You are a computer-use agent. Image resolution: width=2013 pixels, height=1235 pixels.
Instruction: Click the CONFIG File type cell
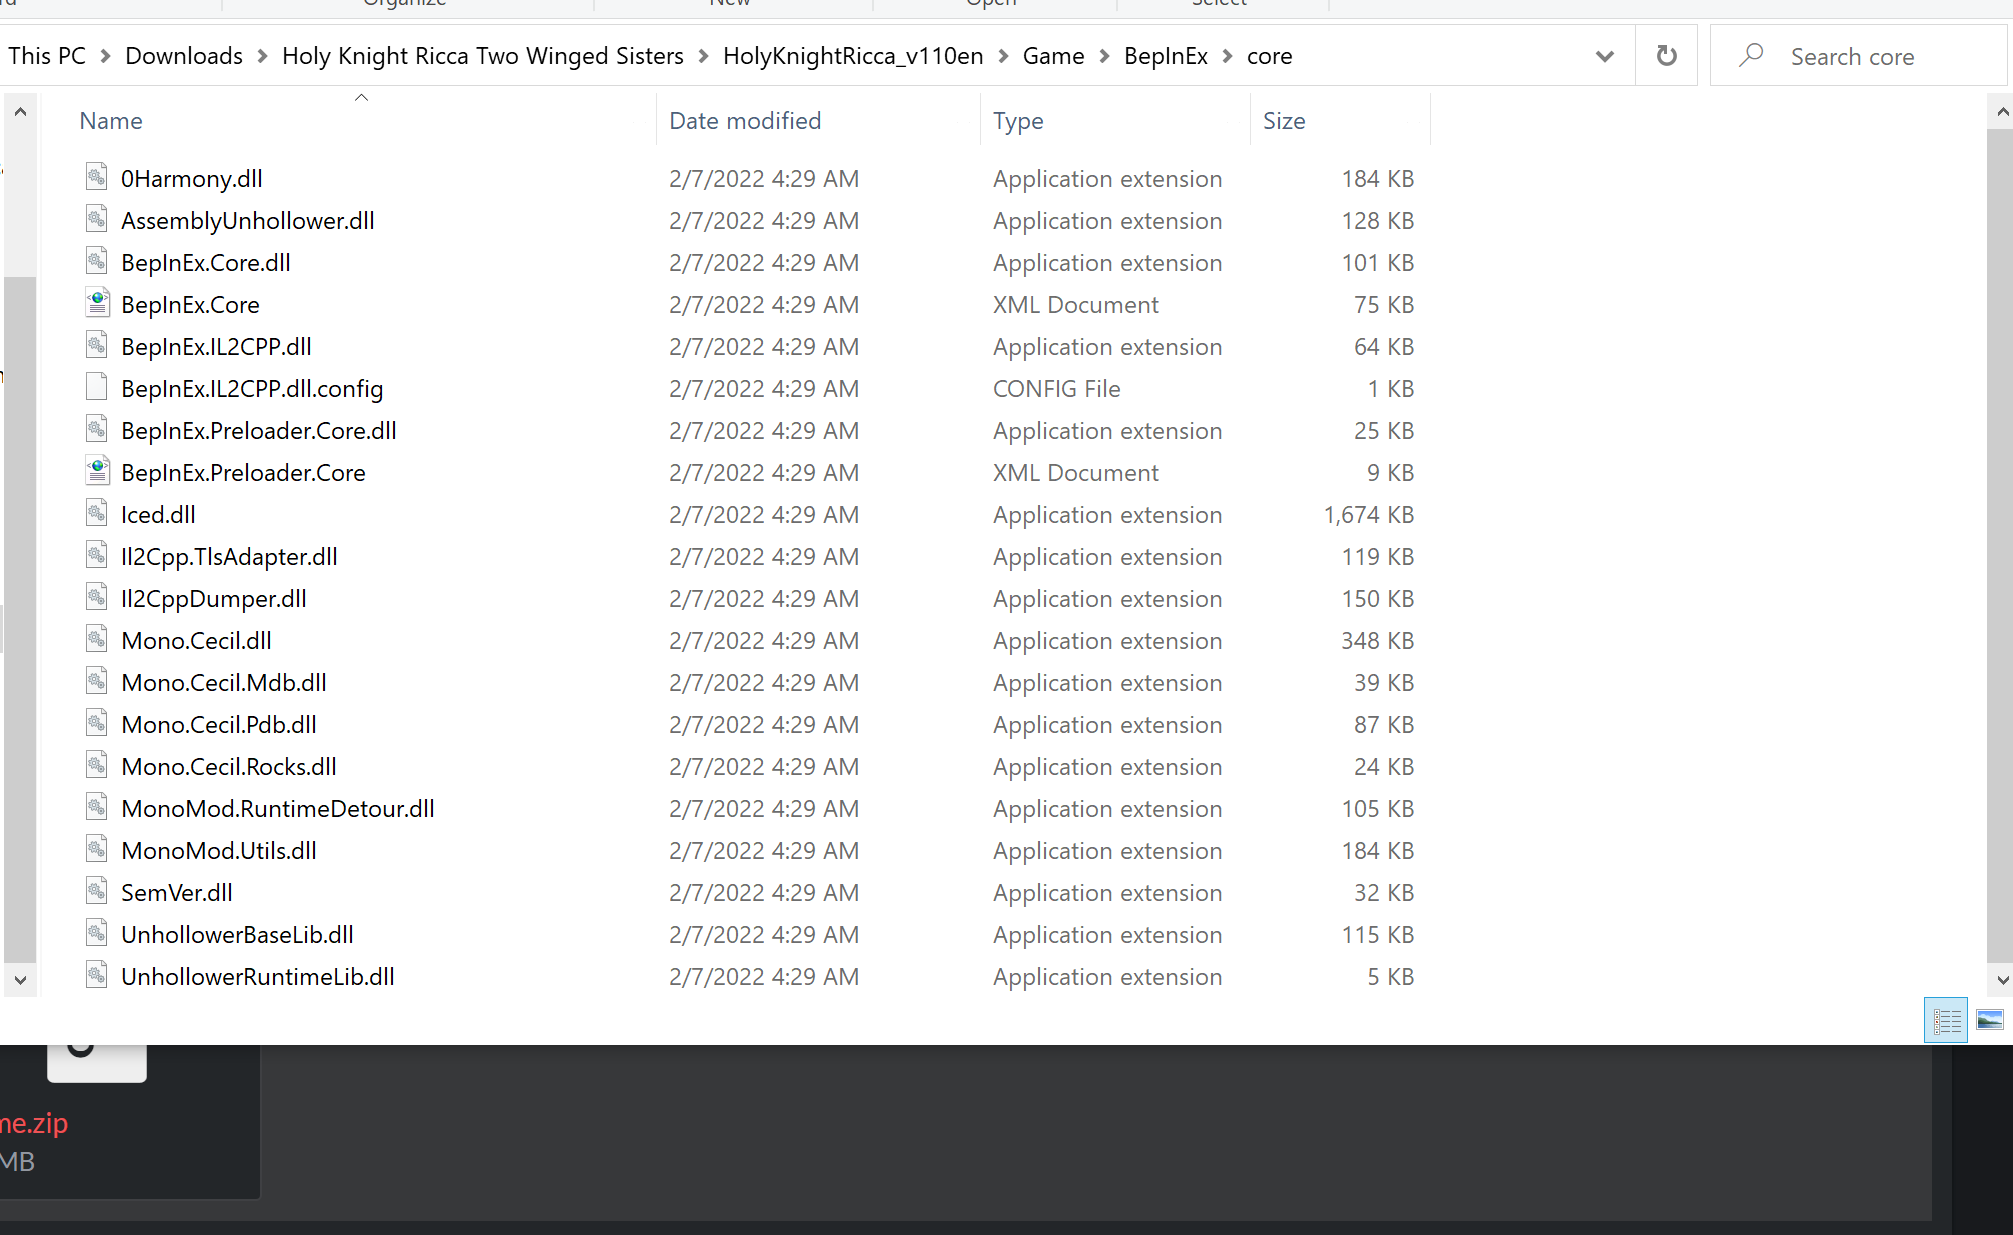[1056, 389]
